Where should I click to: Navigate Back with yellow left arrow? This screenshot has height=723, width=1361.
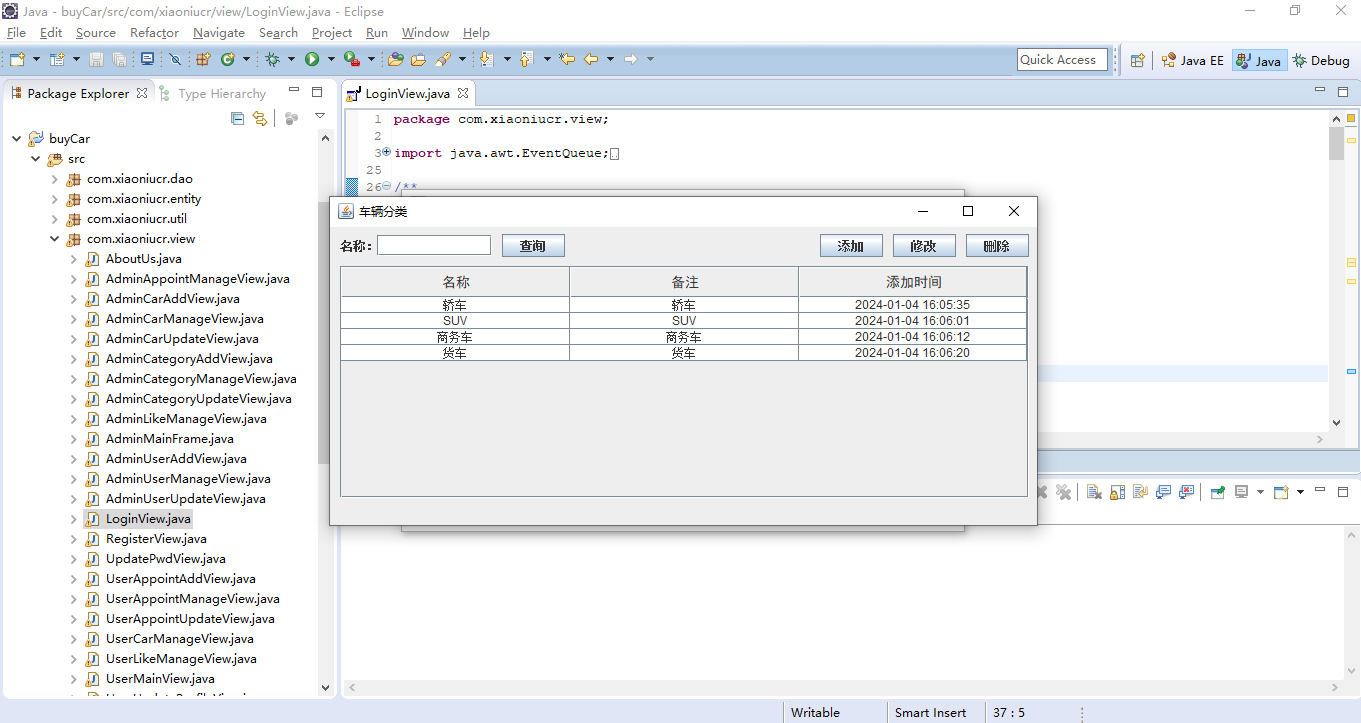tap(591, 59)
